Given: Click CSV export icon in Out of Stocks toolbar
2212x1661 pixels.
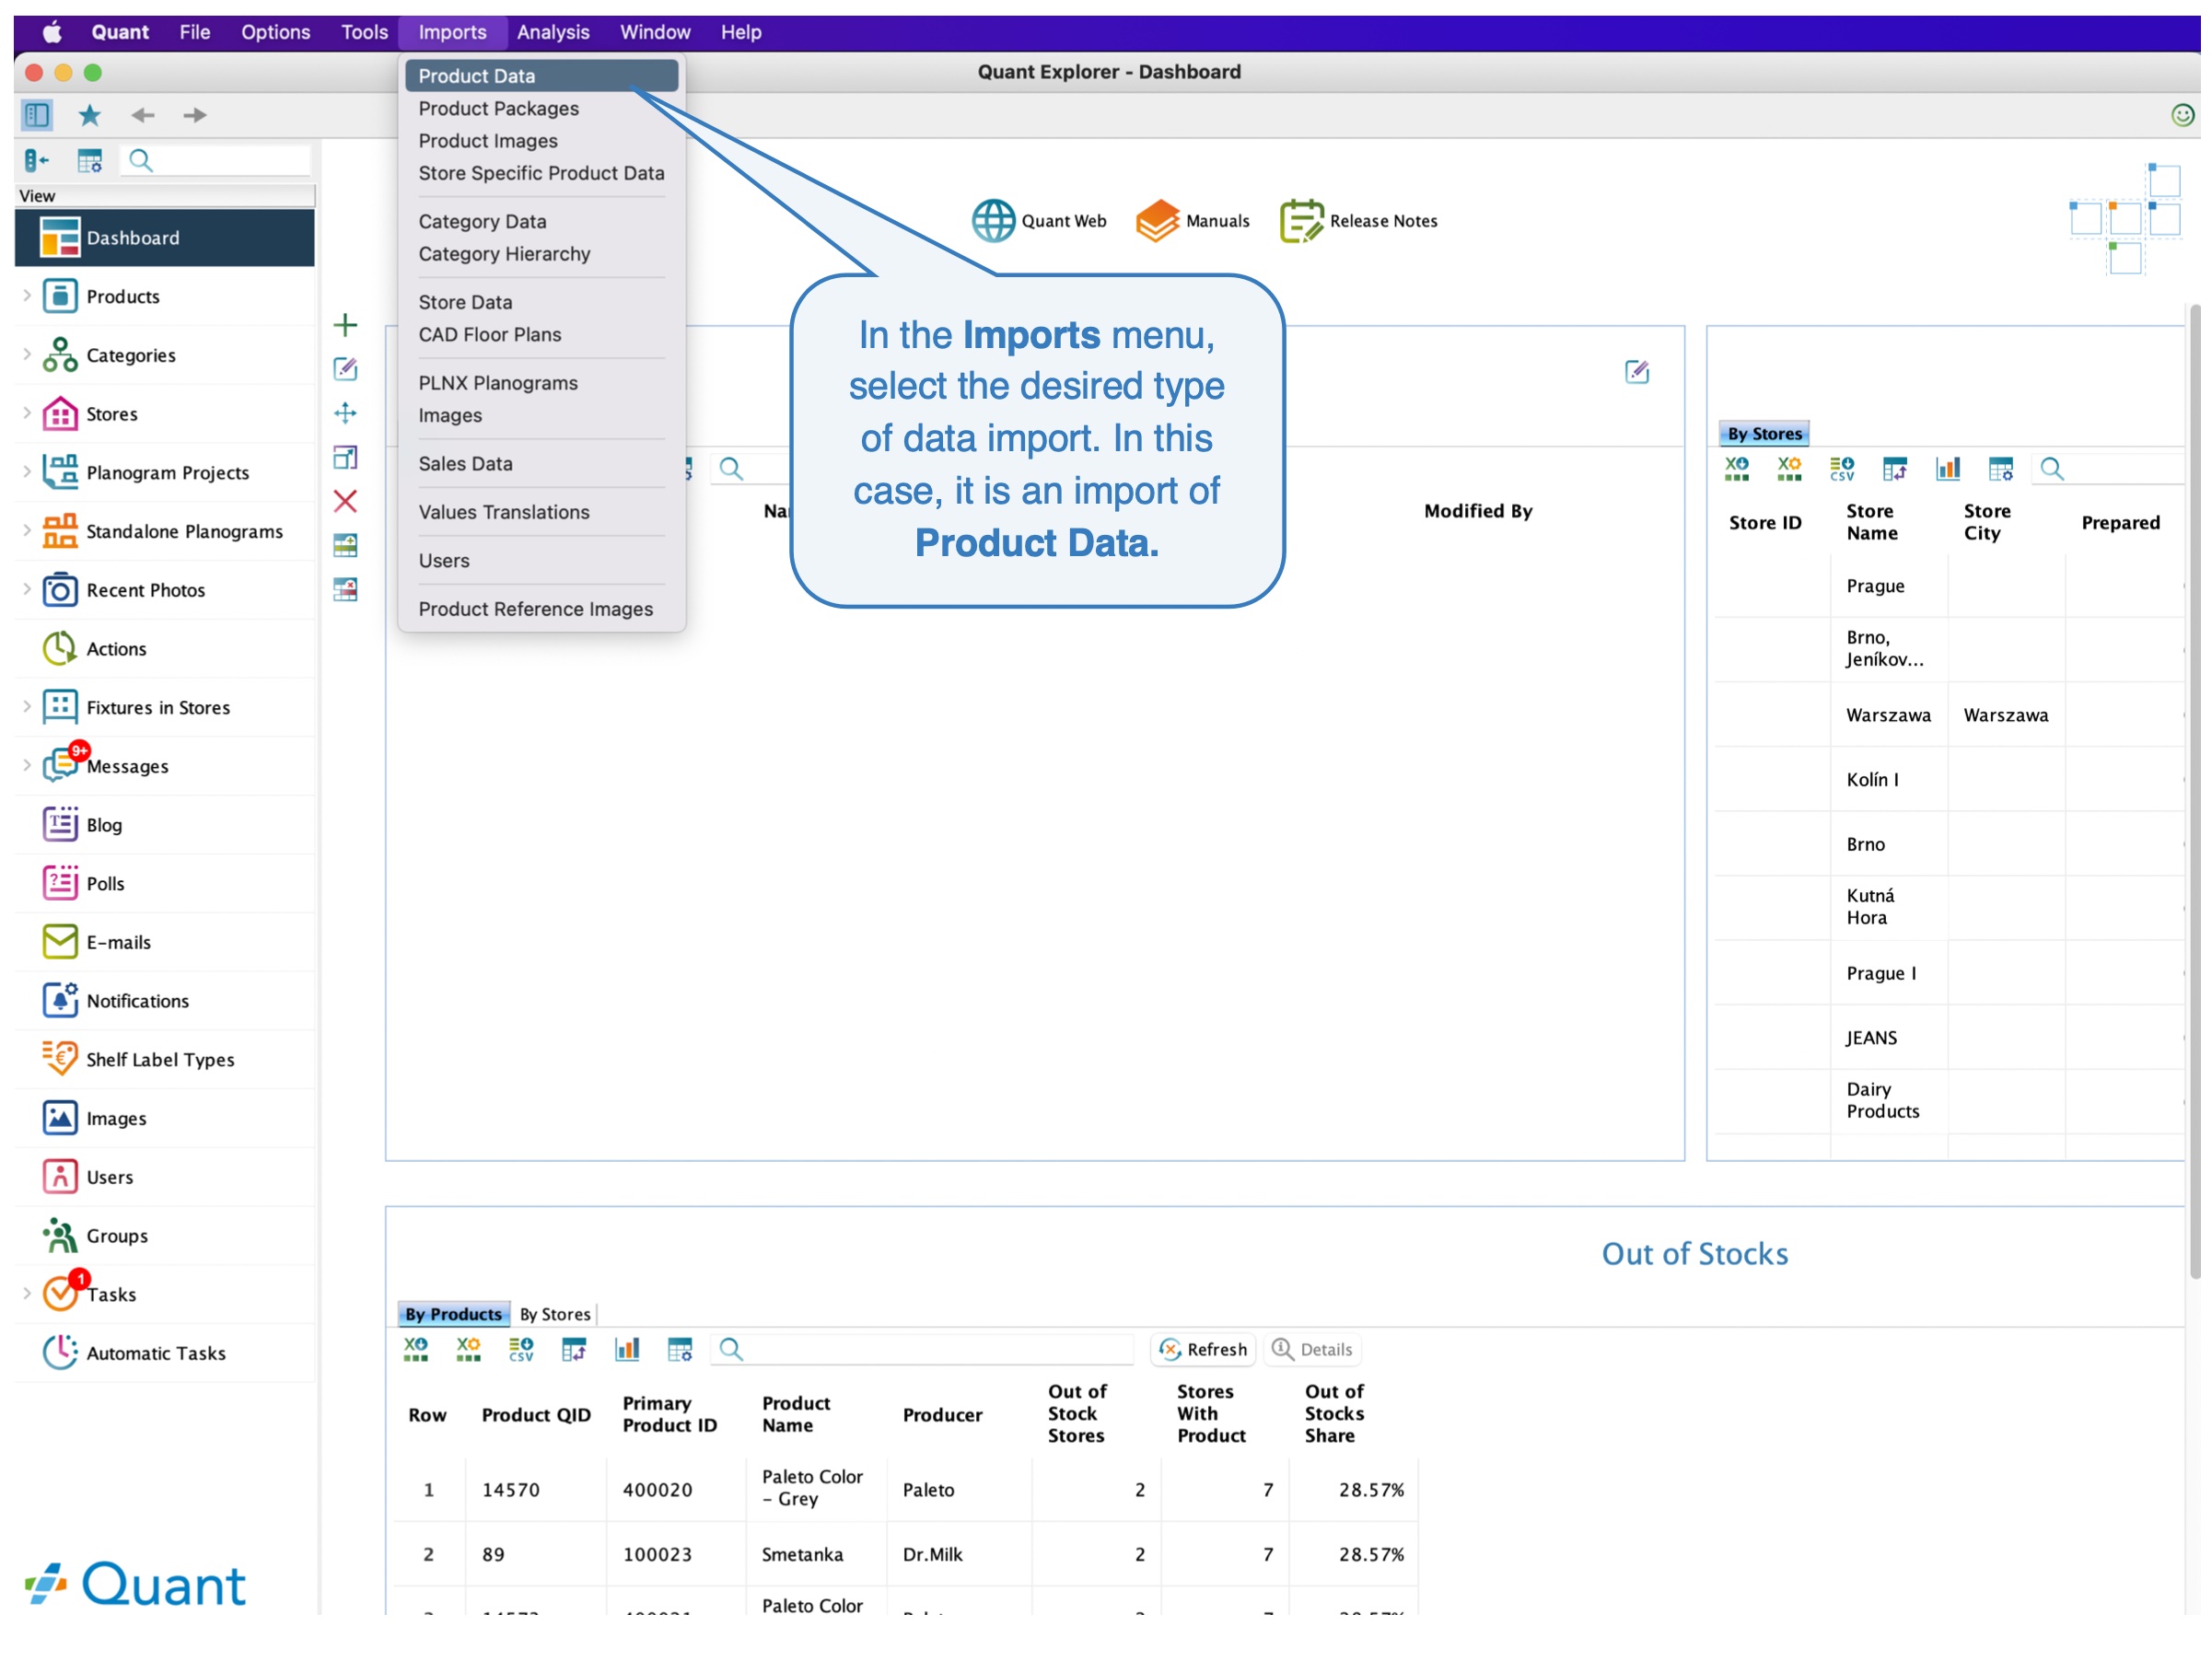Looking at the screenshot, I should (x=521, y=1350).
